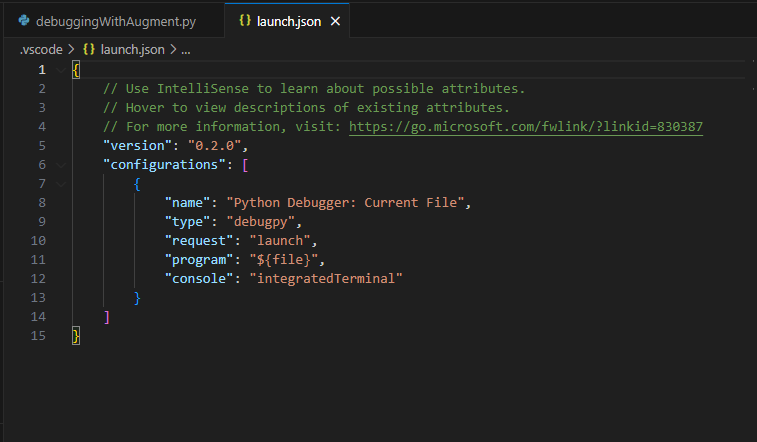Click the JSON braces icon in the breadcrumb

(89, 49)
